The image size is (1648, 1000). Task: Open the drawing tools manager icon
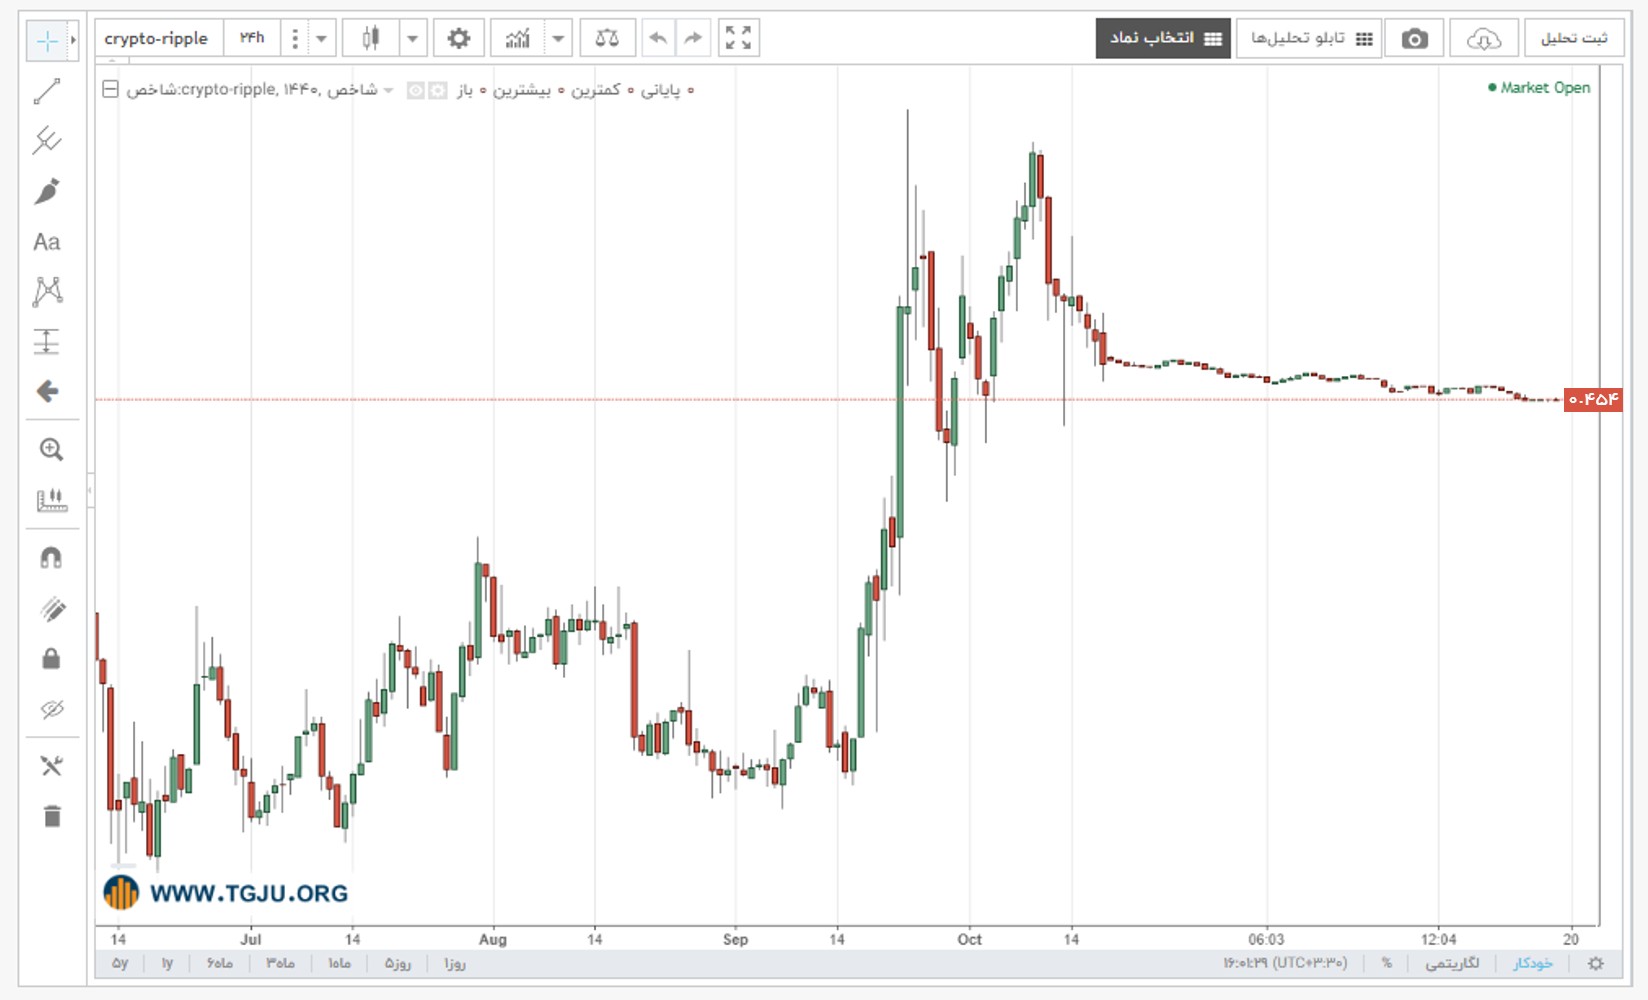[x=51, y=766]
